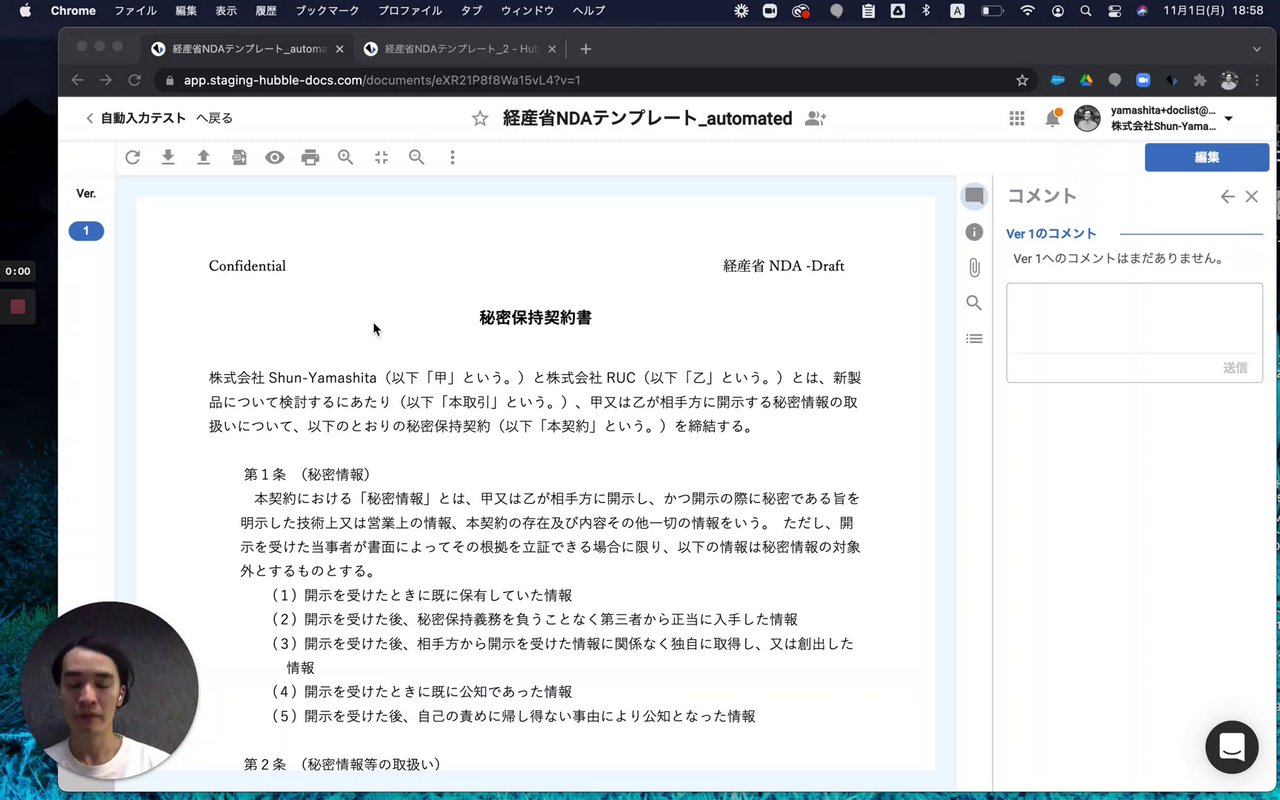Click the Zoom extension icon
The width and height of the screenshot is (1280, 800).
pyautogui.click(x=1143, y=80)
